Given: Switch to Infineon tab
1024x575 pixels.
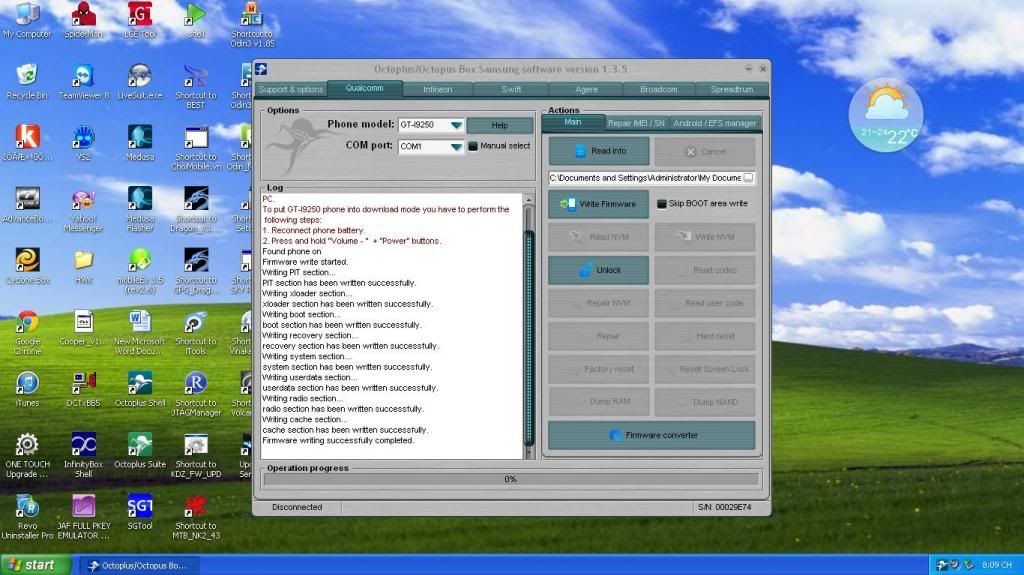Looking at the screenshot, I should click(x=438, y=90).
